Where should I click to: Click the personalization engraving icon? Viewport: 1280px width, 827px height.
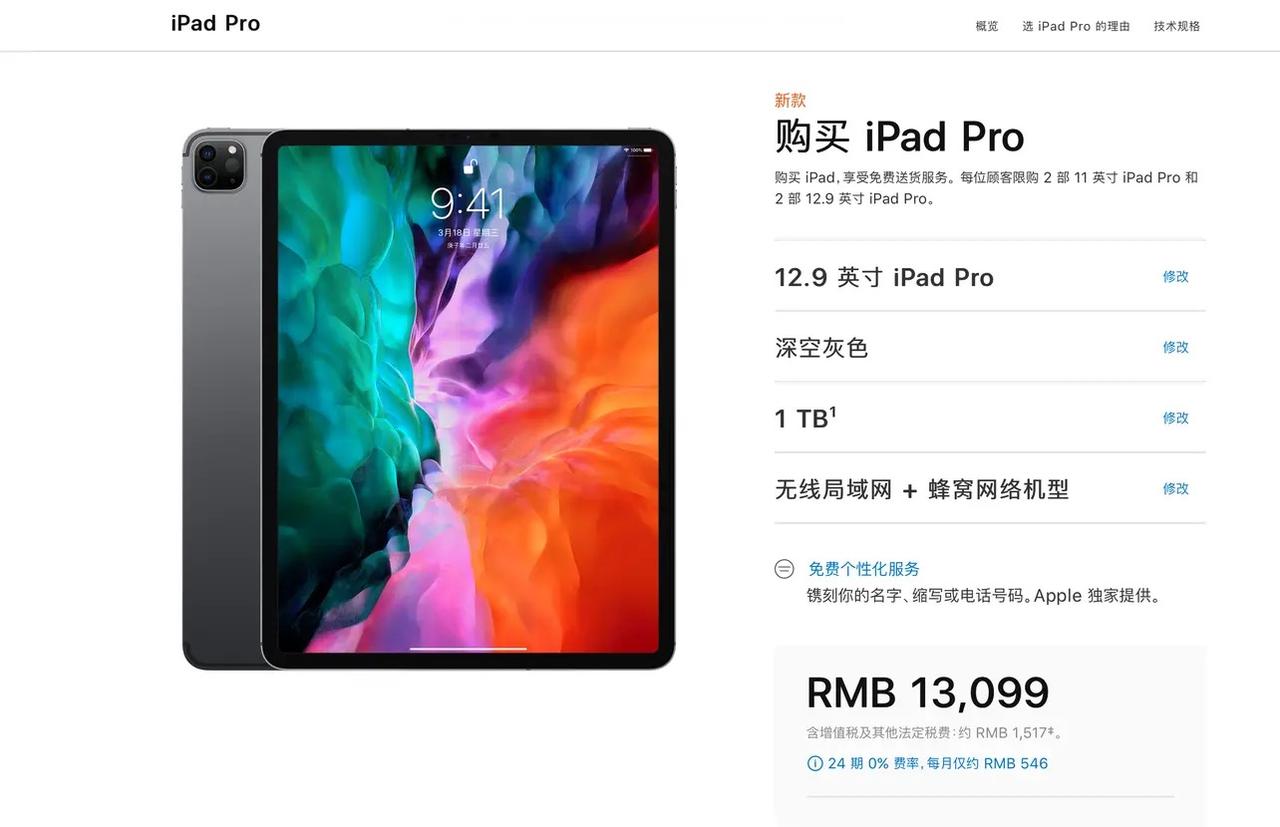pos(785,569)
